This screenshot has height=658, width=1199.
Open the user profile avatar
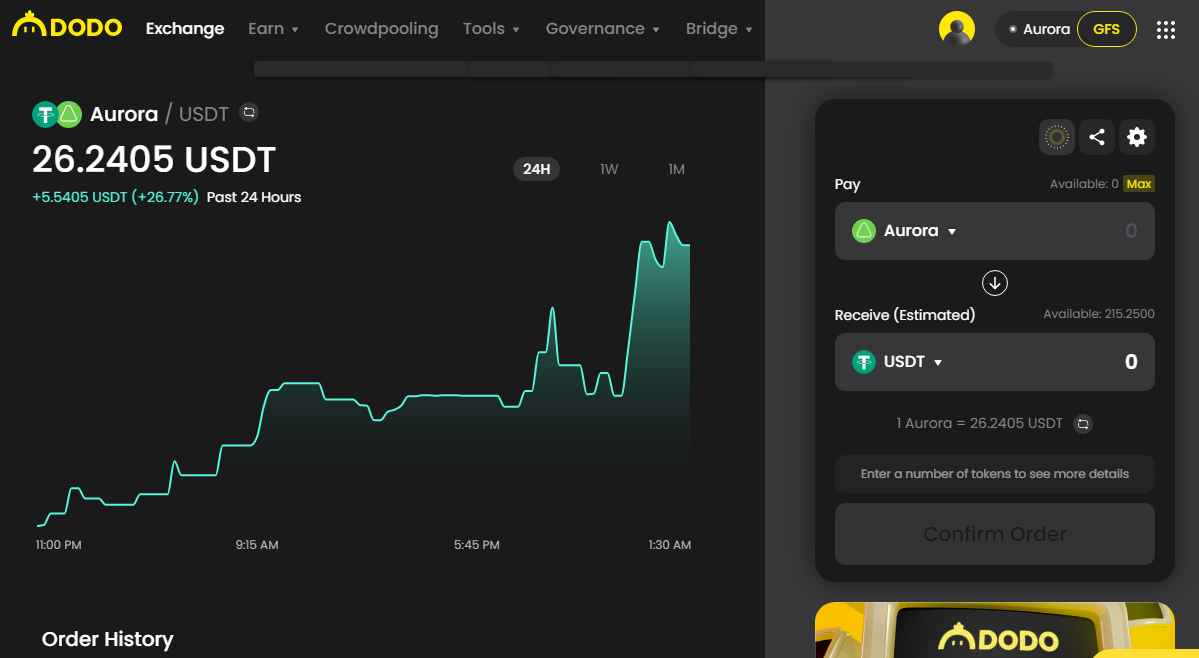(957, 29)
